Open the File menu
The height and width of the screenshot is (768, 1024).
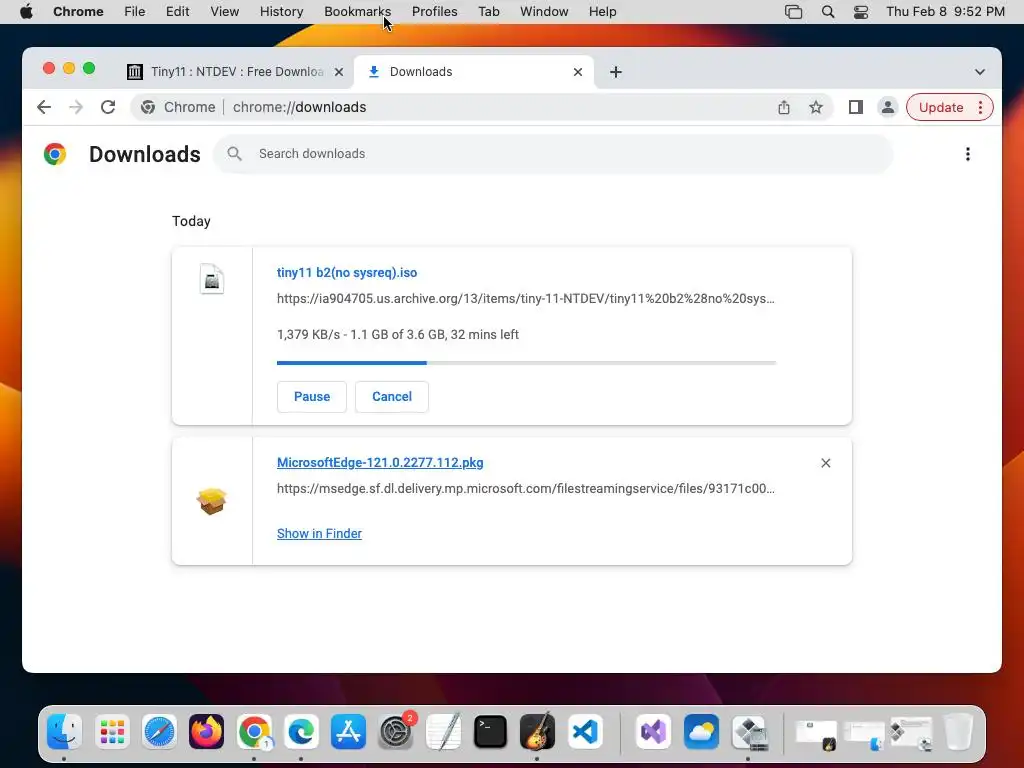click(135, 12)
